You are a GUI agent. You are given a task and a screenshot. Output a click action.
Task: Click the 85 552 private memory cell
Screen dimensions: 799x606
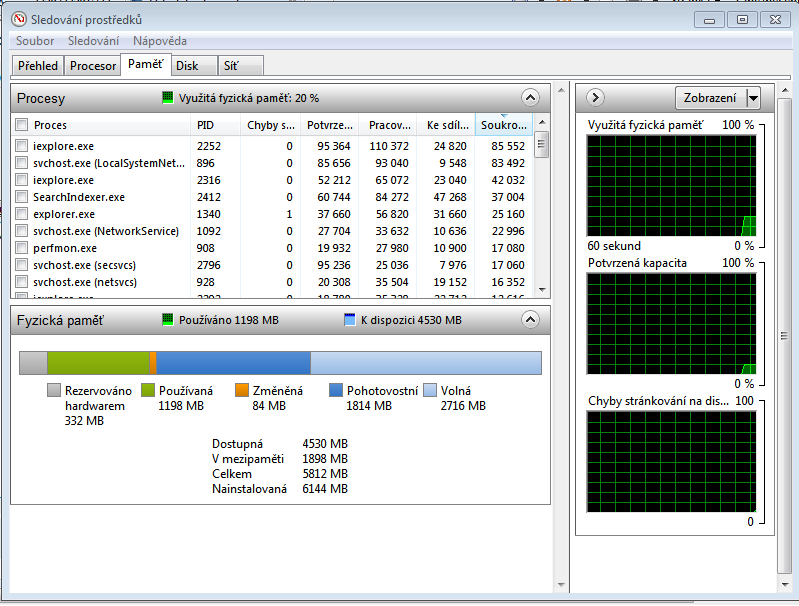tap(508, 146)
